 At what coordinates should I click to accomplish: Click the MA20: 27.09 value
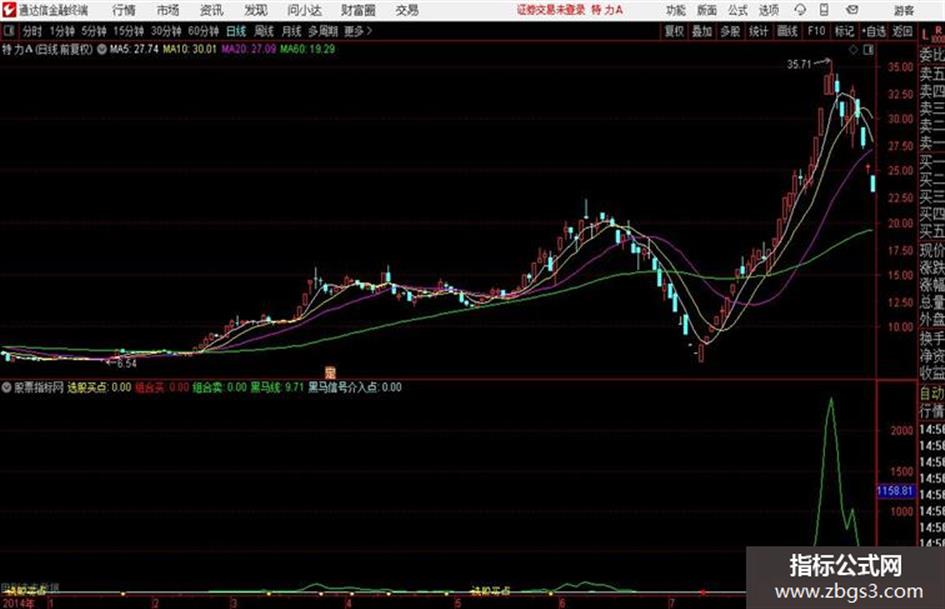pos(249,49)
